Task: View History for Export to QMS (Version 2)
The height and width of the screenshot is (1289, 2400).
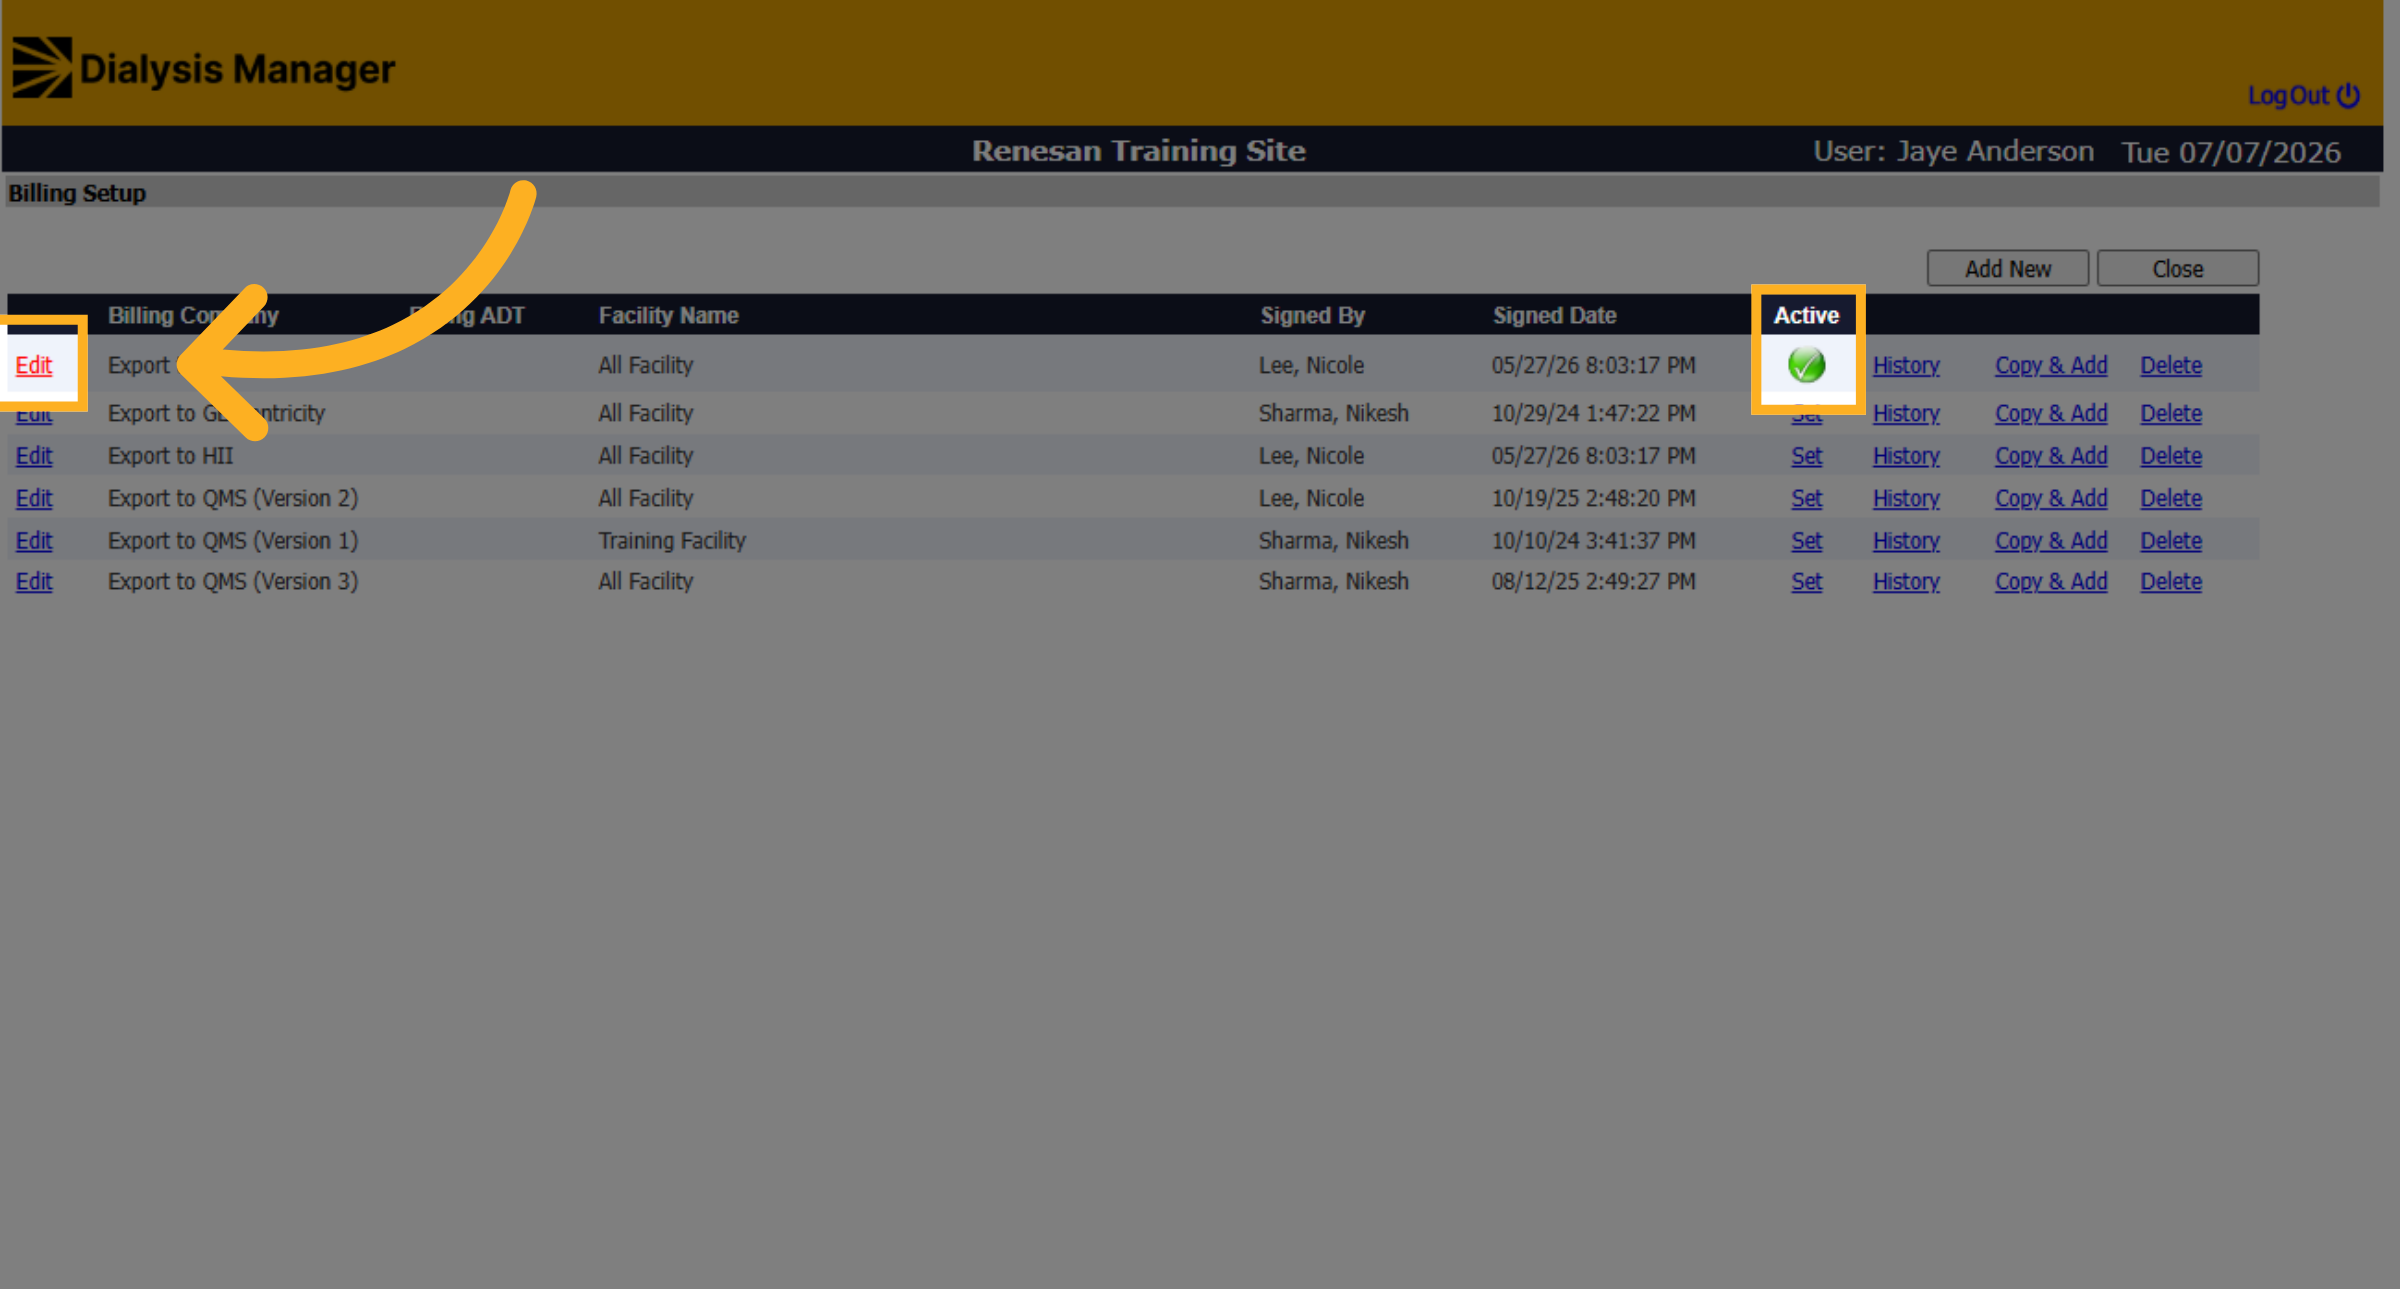Action: (x=1906, y=498)
